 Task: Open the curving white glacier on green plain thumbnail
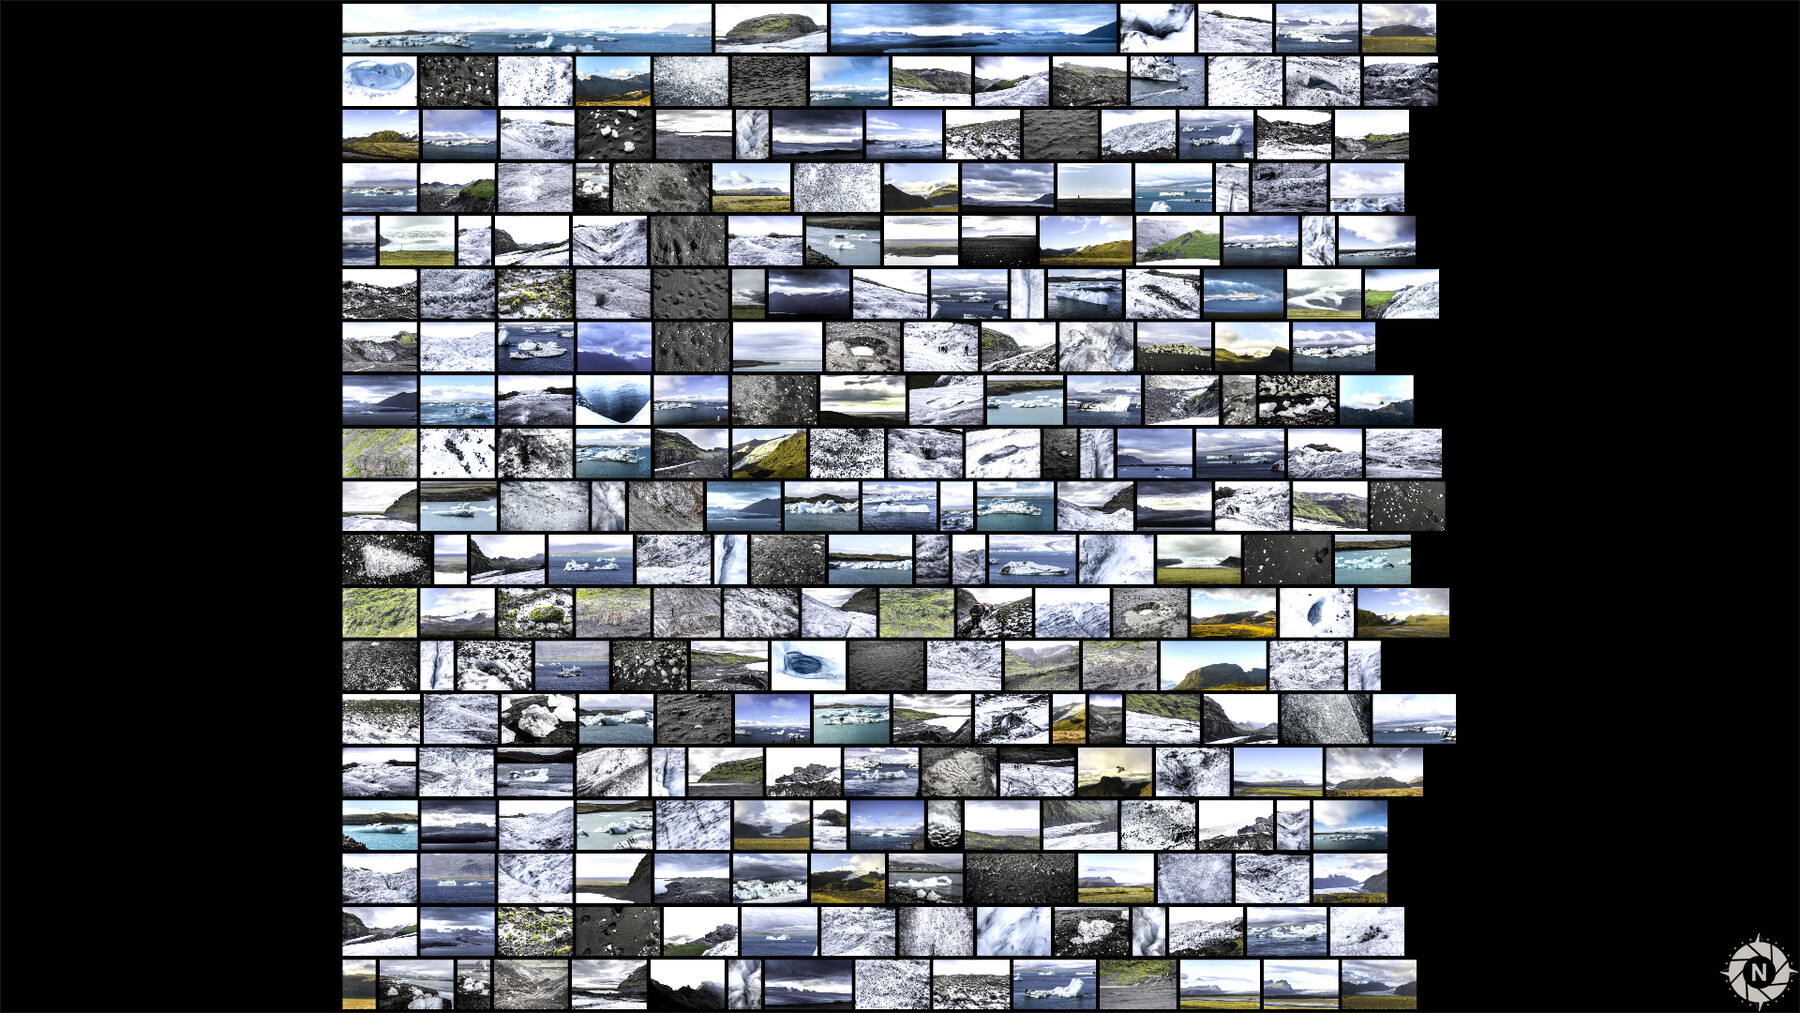[1324, 294]
